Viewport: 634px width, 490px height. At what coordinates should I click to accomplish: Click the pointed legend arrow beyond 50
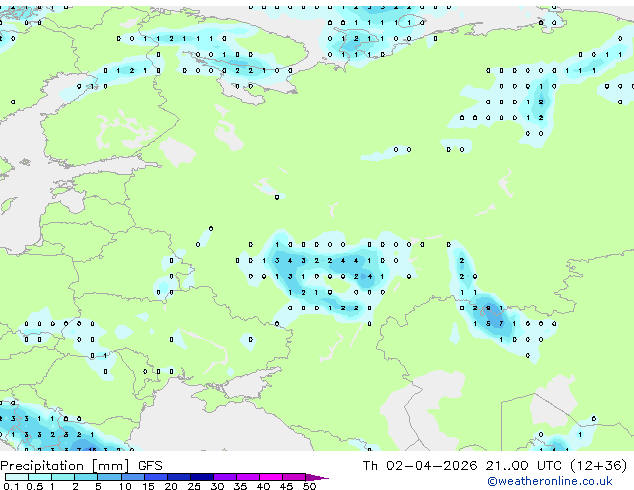[317, 477]
